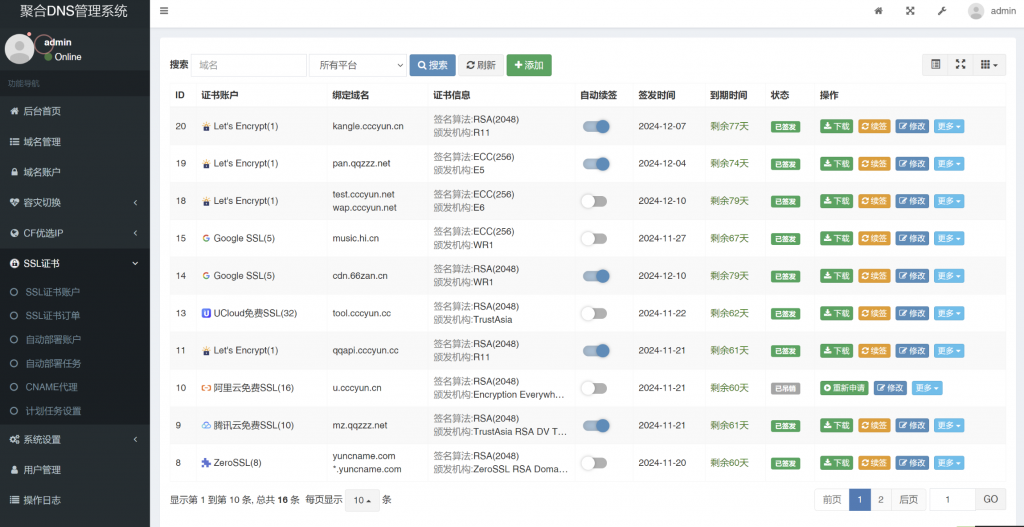Click the Google icon in row 15

point(206,238)
